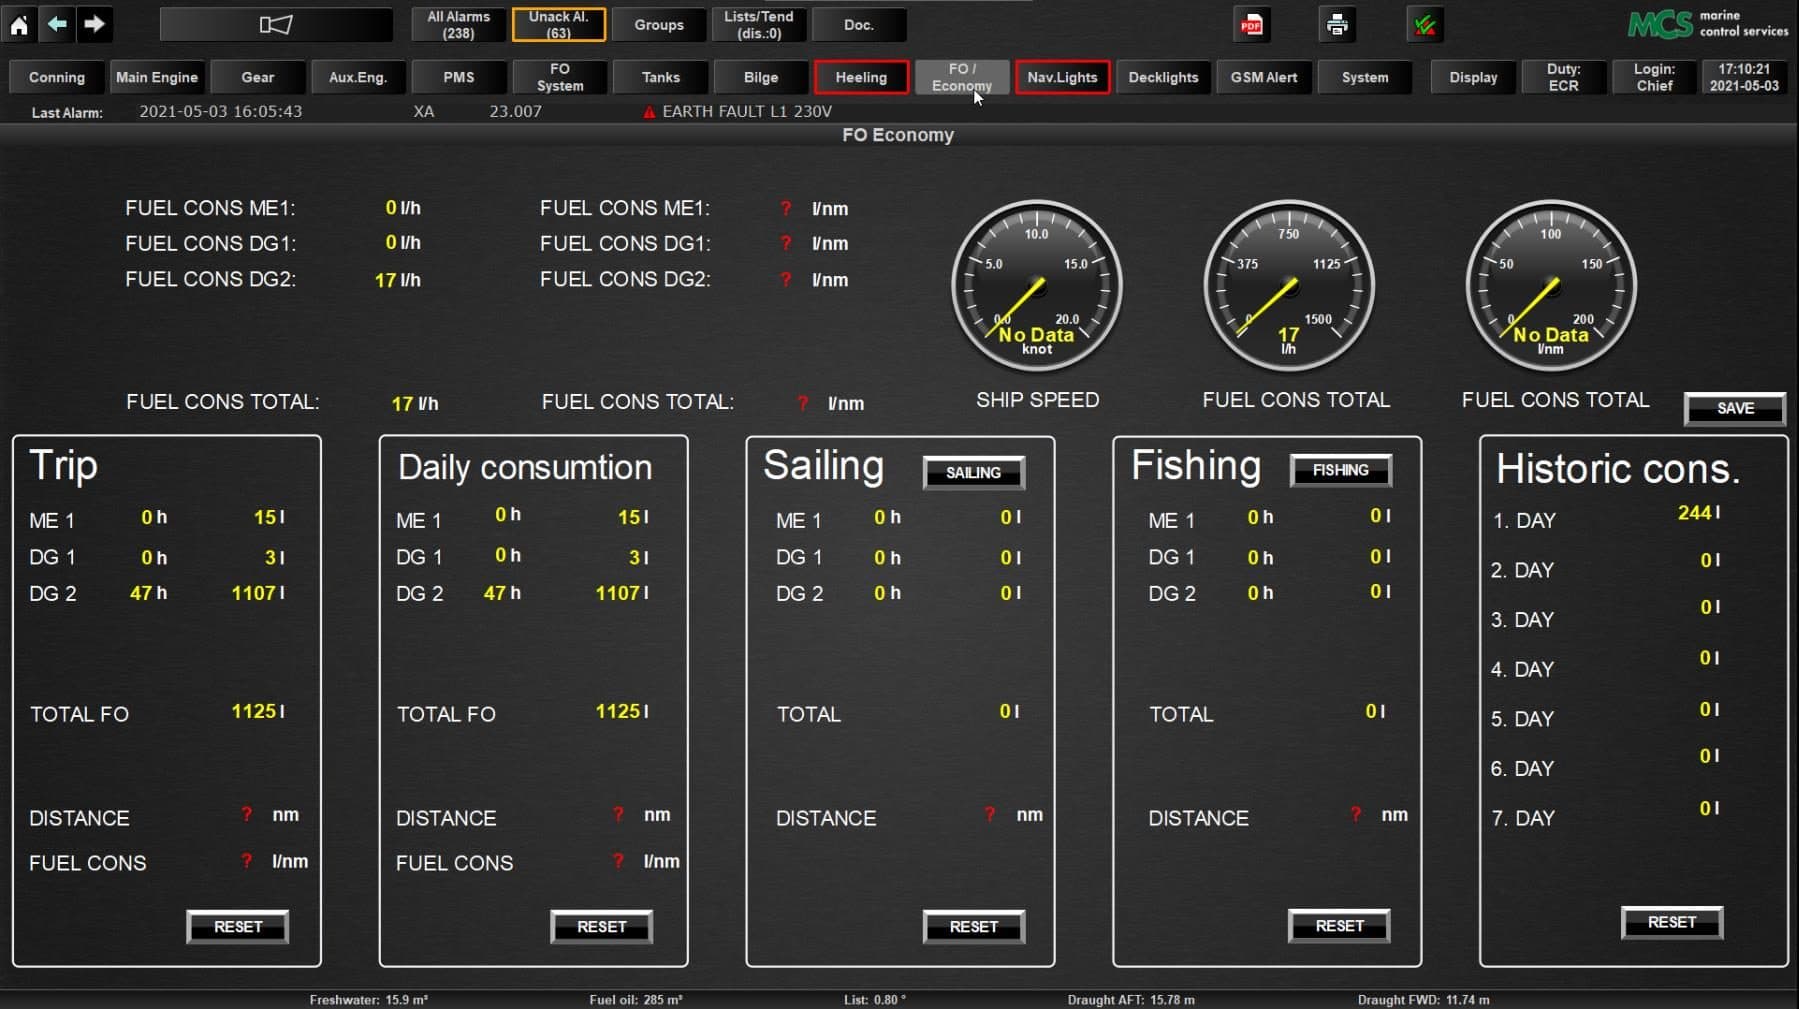Click the Sailing DISTANCE unknown value
The image size is (1799, 1009).
tap(990, 814)
